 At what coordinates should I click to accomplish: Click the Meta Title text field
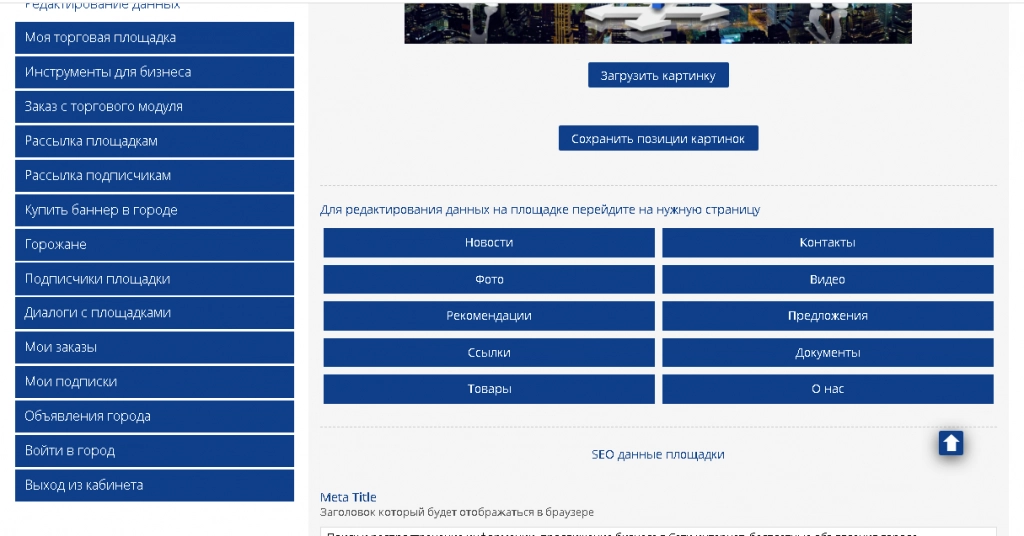point(658,531)
